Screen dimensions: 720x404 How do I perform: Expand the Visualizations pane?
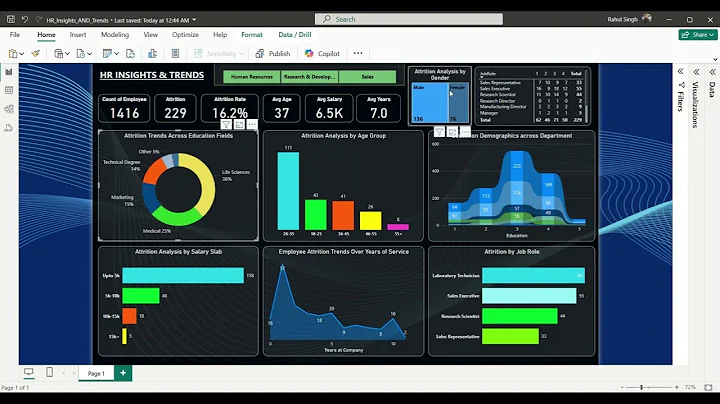coord(697,72)
